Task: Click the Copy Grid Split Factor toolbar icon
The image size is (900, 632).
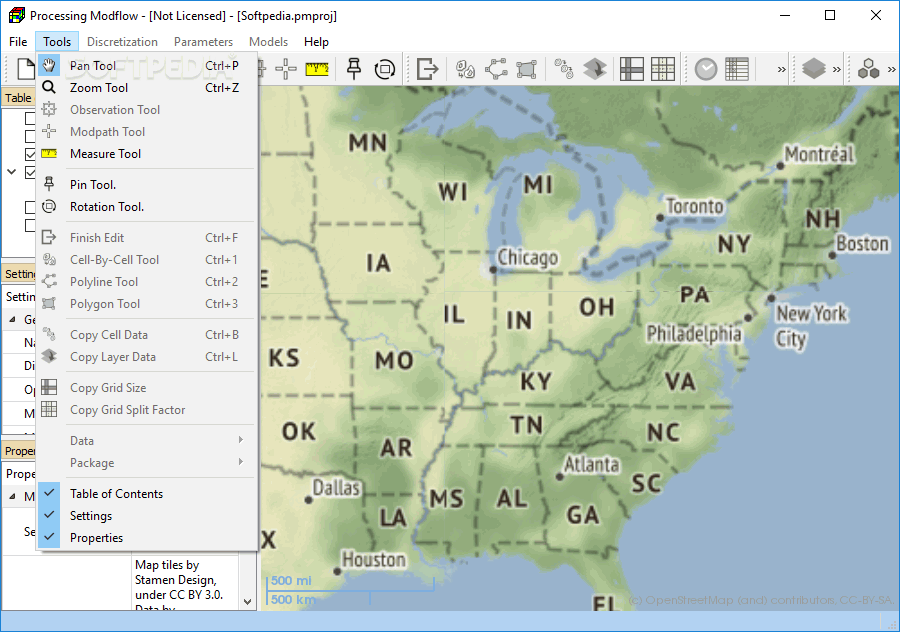Action: tap(663, 69)
